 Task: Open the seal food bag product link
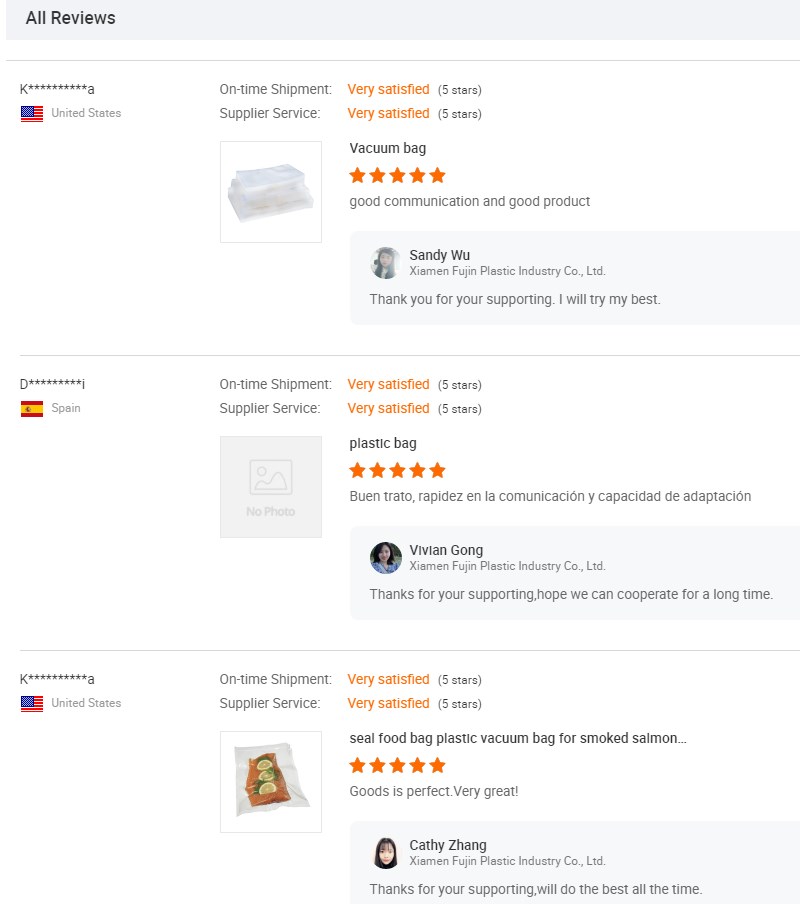click(518, 738)
